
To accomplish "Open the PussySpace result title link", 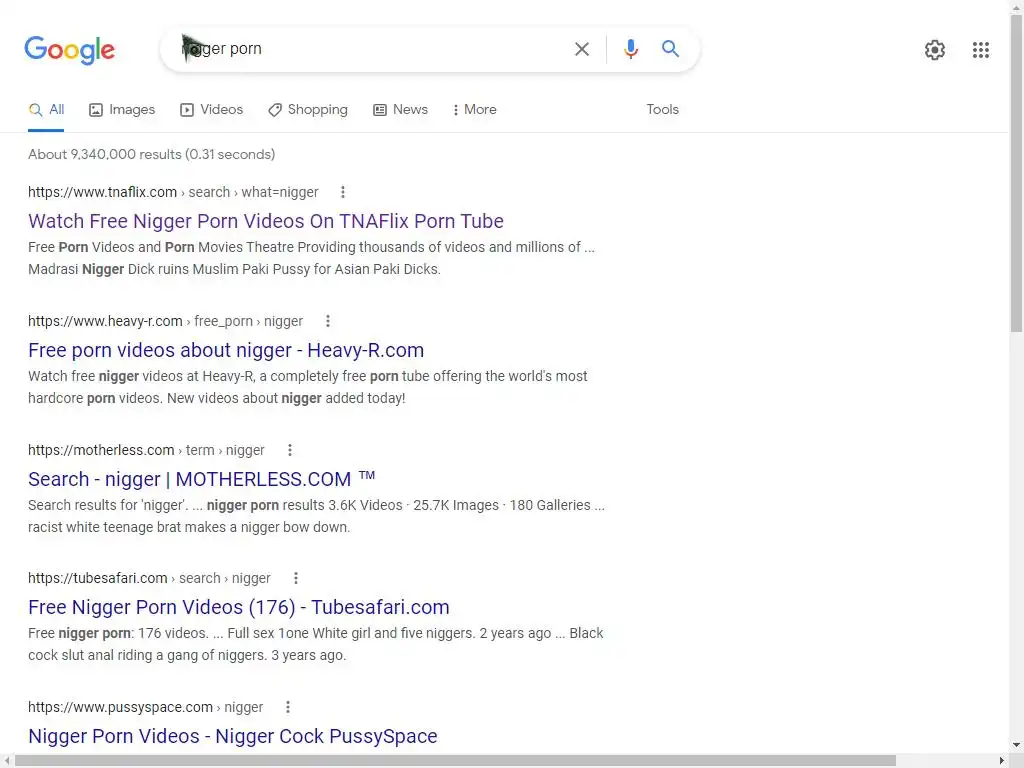I will pos(232,737).
